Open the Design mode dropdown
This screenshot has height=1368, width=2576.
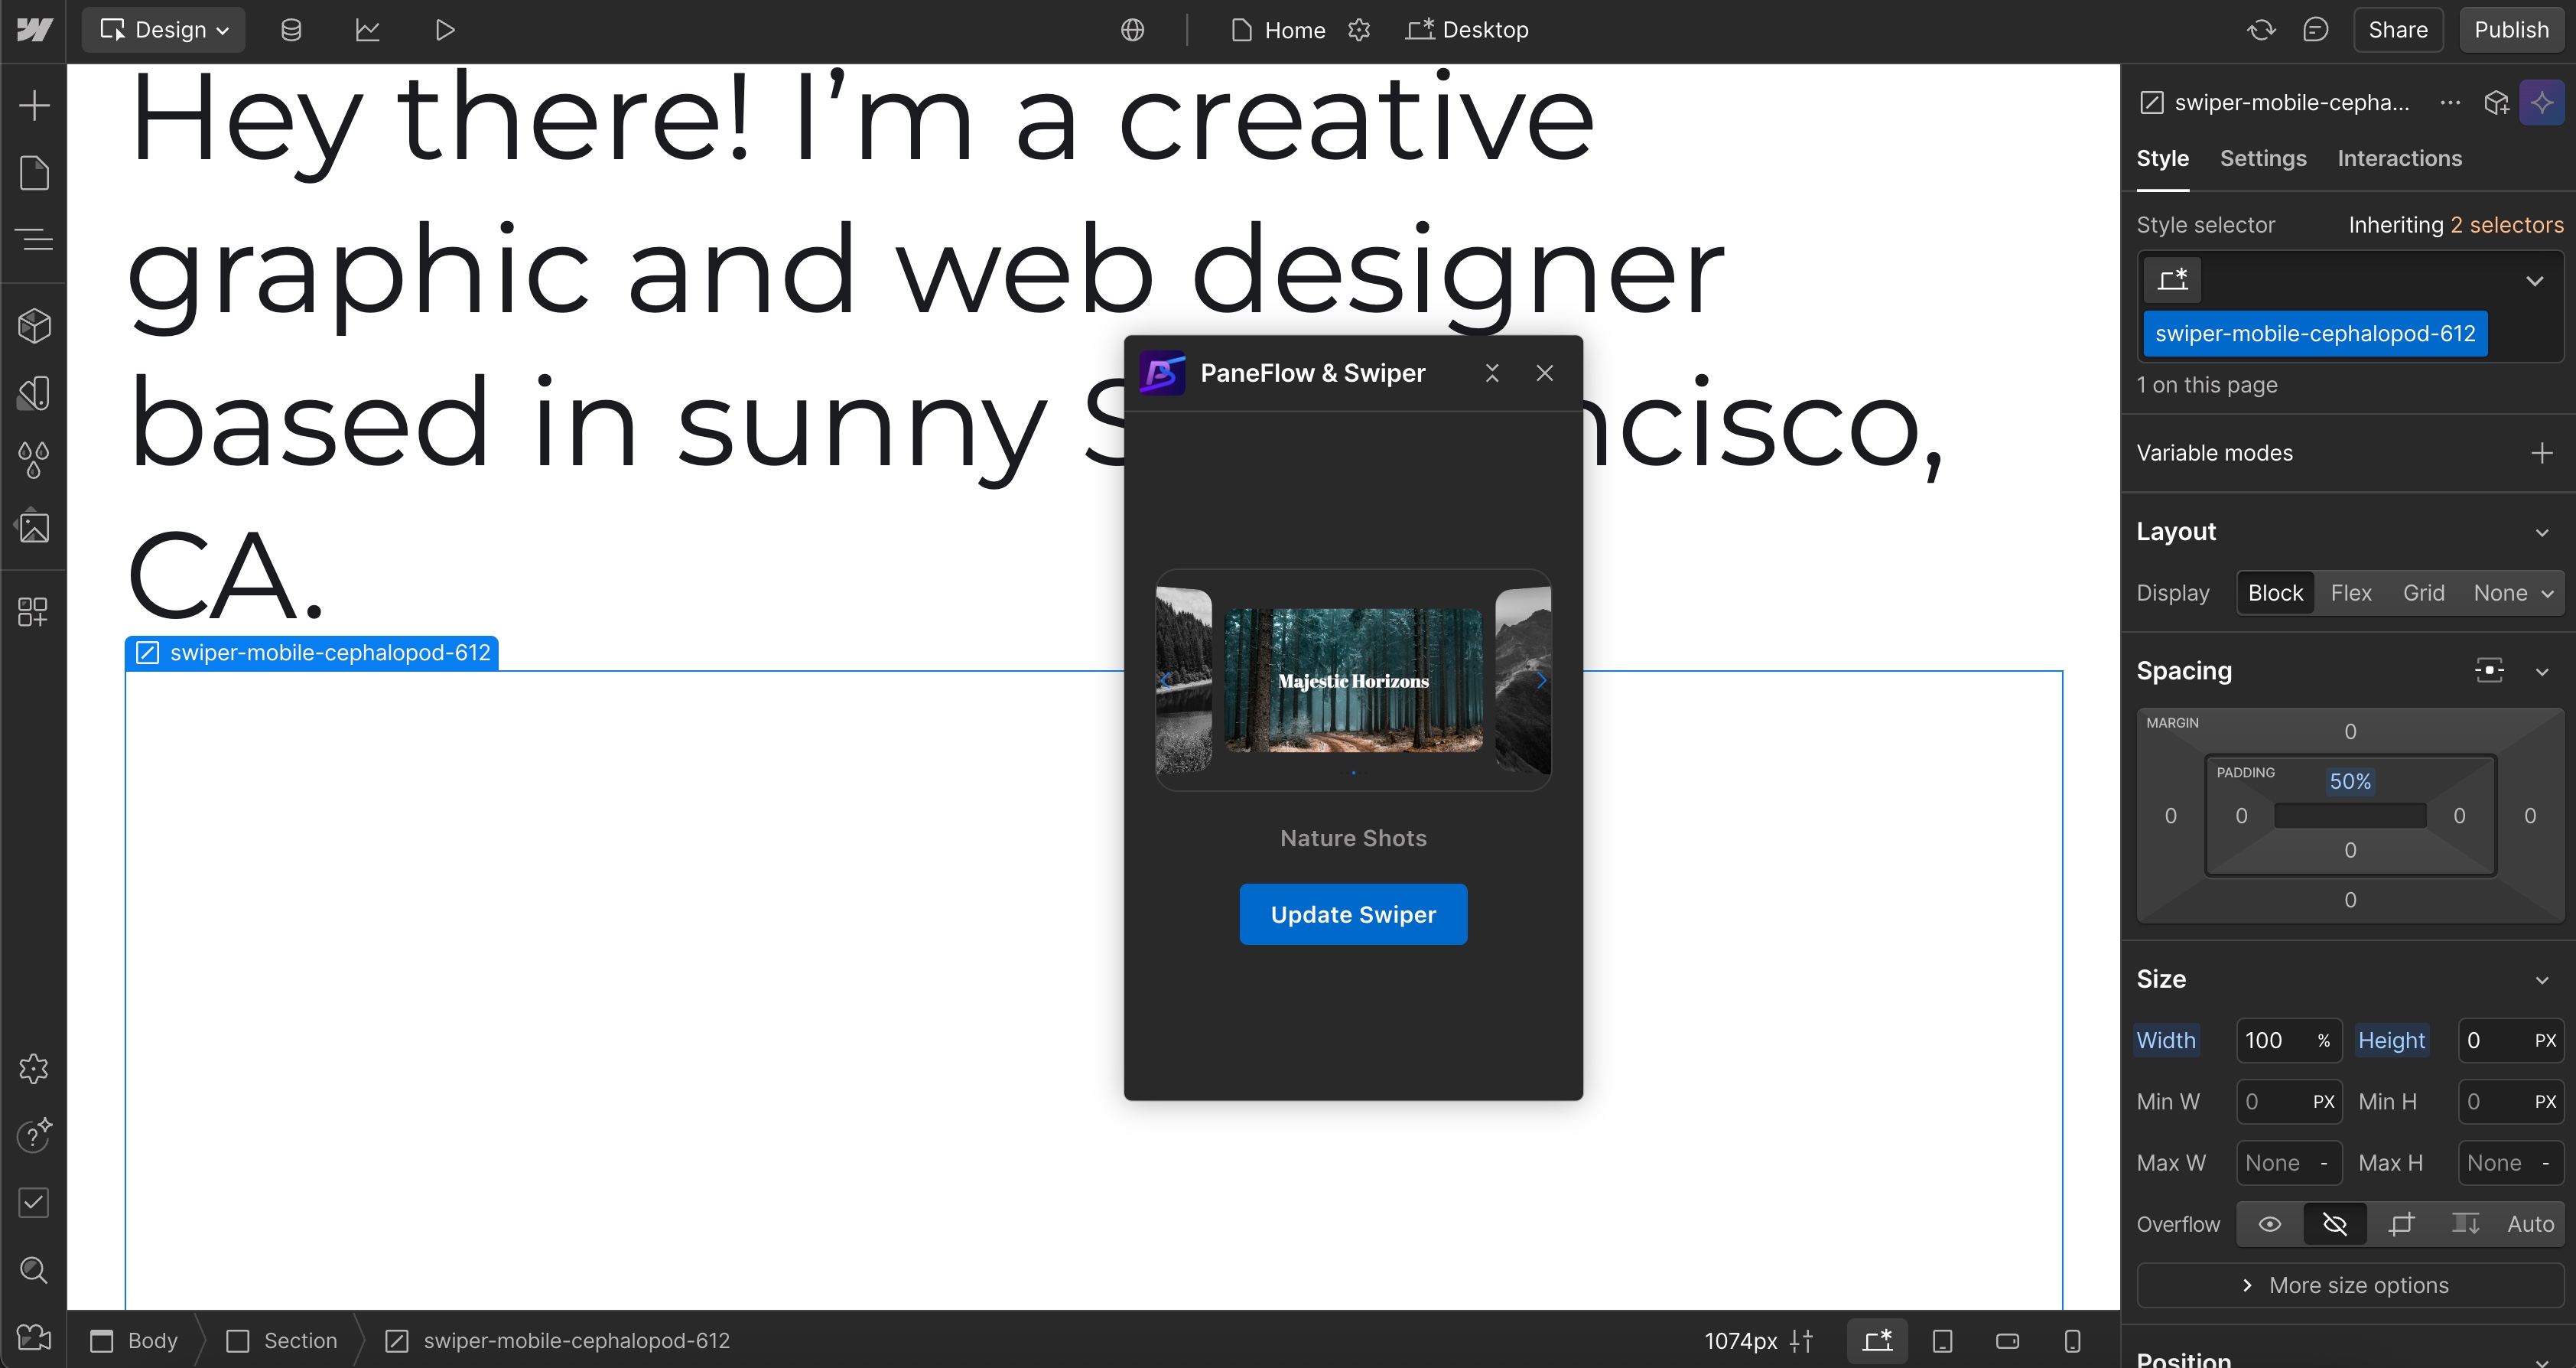tap(164, 30)
